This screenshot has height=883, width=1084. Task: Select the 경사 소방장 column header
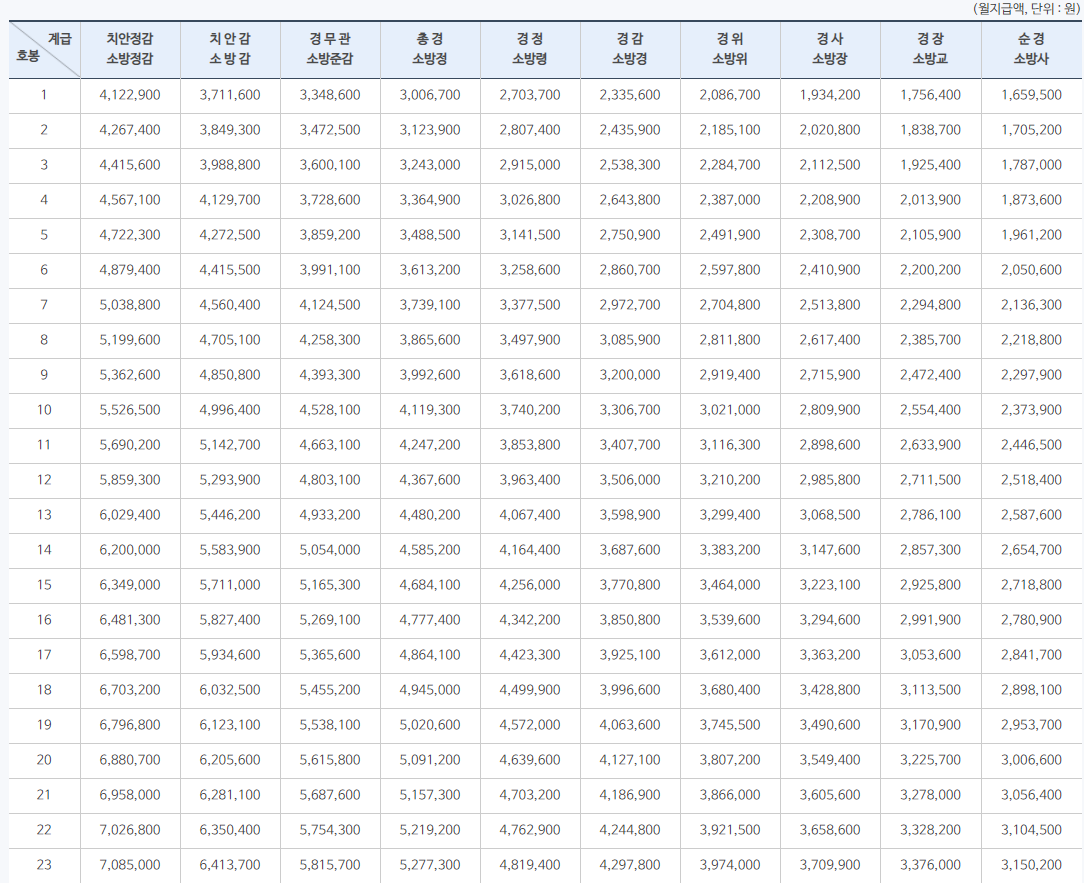pos(830,49)
